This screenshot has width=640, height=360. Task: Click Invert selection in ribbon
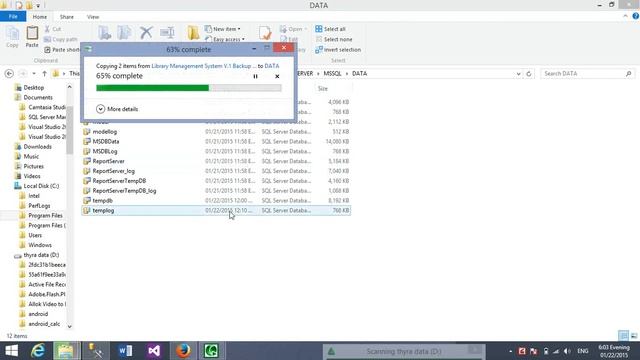point(338,49)
